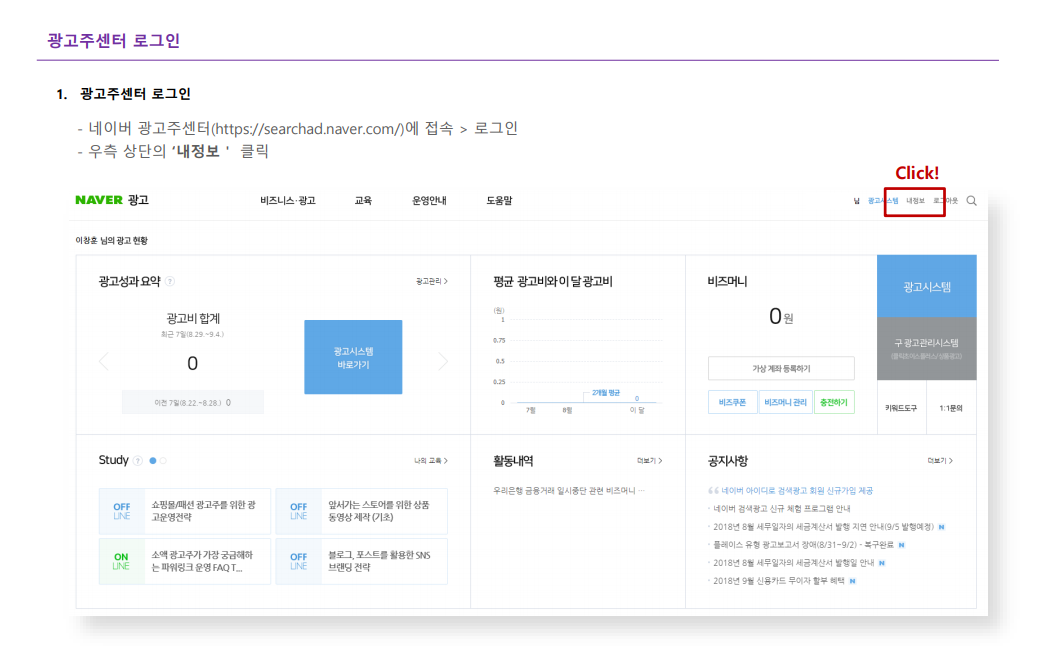The height and width of the screenshot is (646, 1038).
Task: Expand 활동내역 with 더보기
Action: click(649, 461)
